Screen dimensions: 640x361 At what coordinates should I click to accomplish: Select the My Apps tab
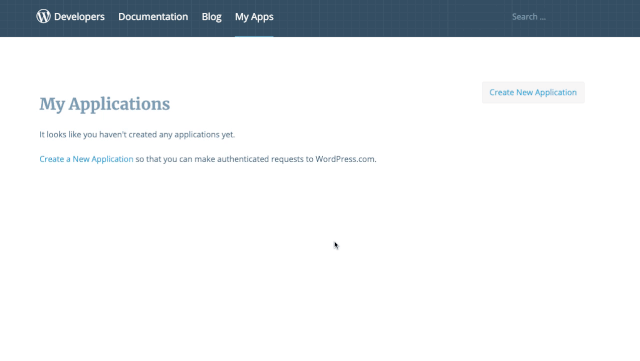coord(254,17)
